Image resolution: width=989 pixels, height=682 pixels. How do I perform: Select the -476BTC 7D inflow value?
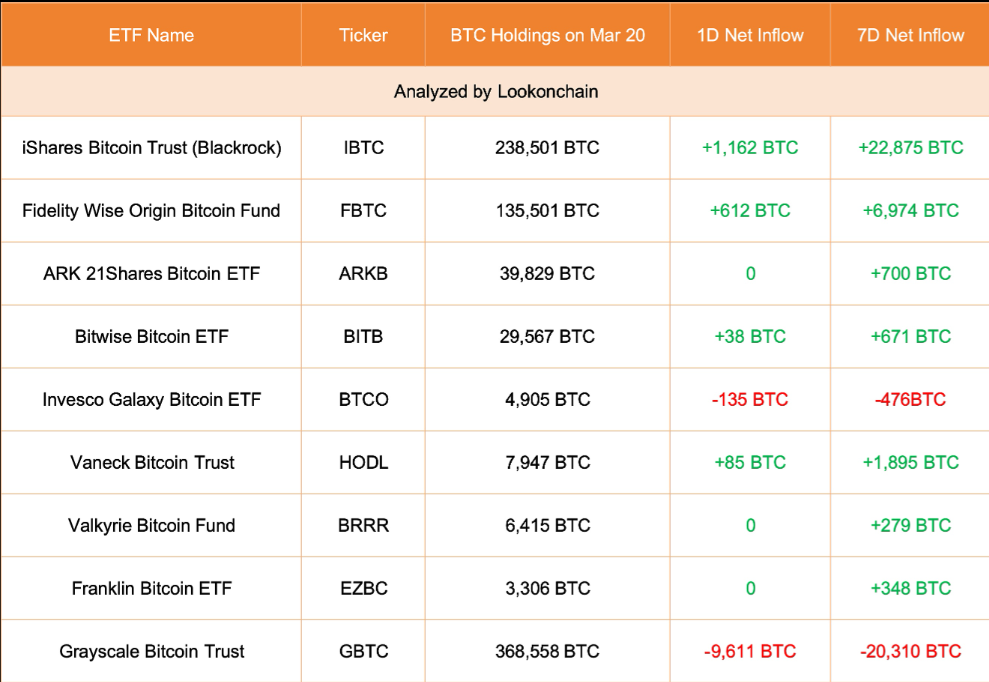tap(910, 400)
